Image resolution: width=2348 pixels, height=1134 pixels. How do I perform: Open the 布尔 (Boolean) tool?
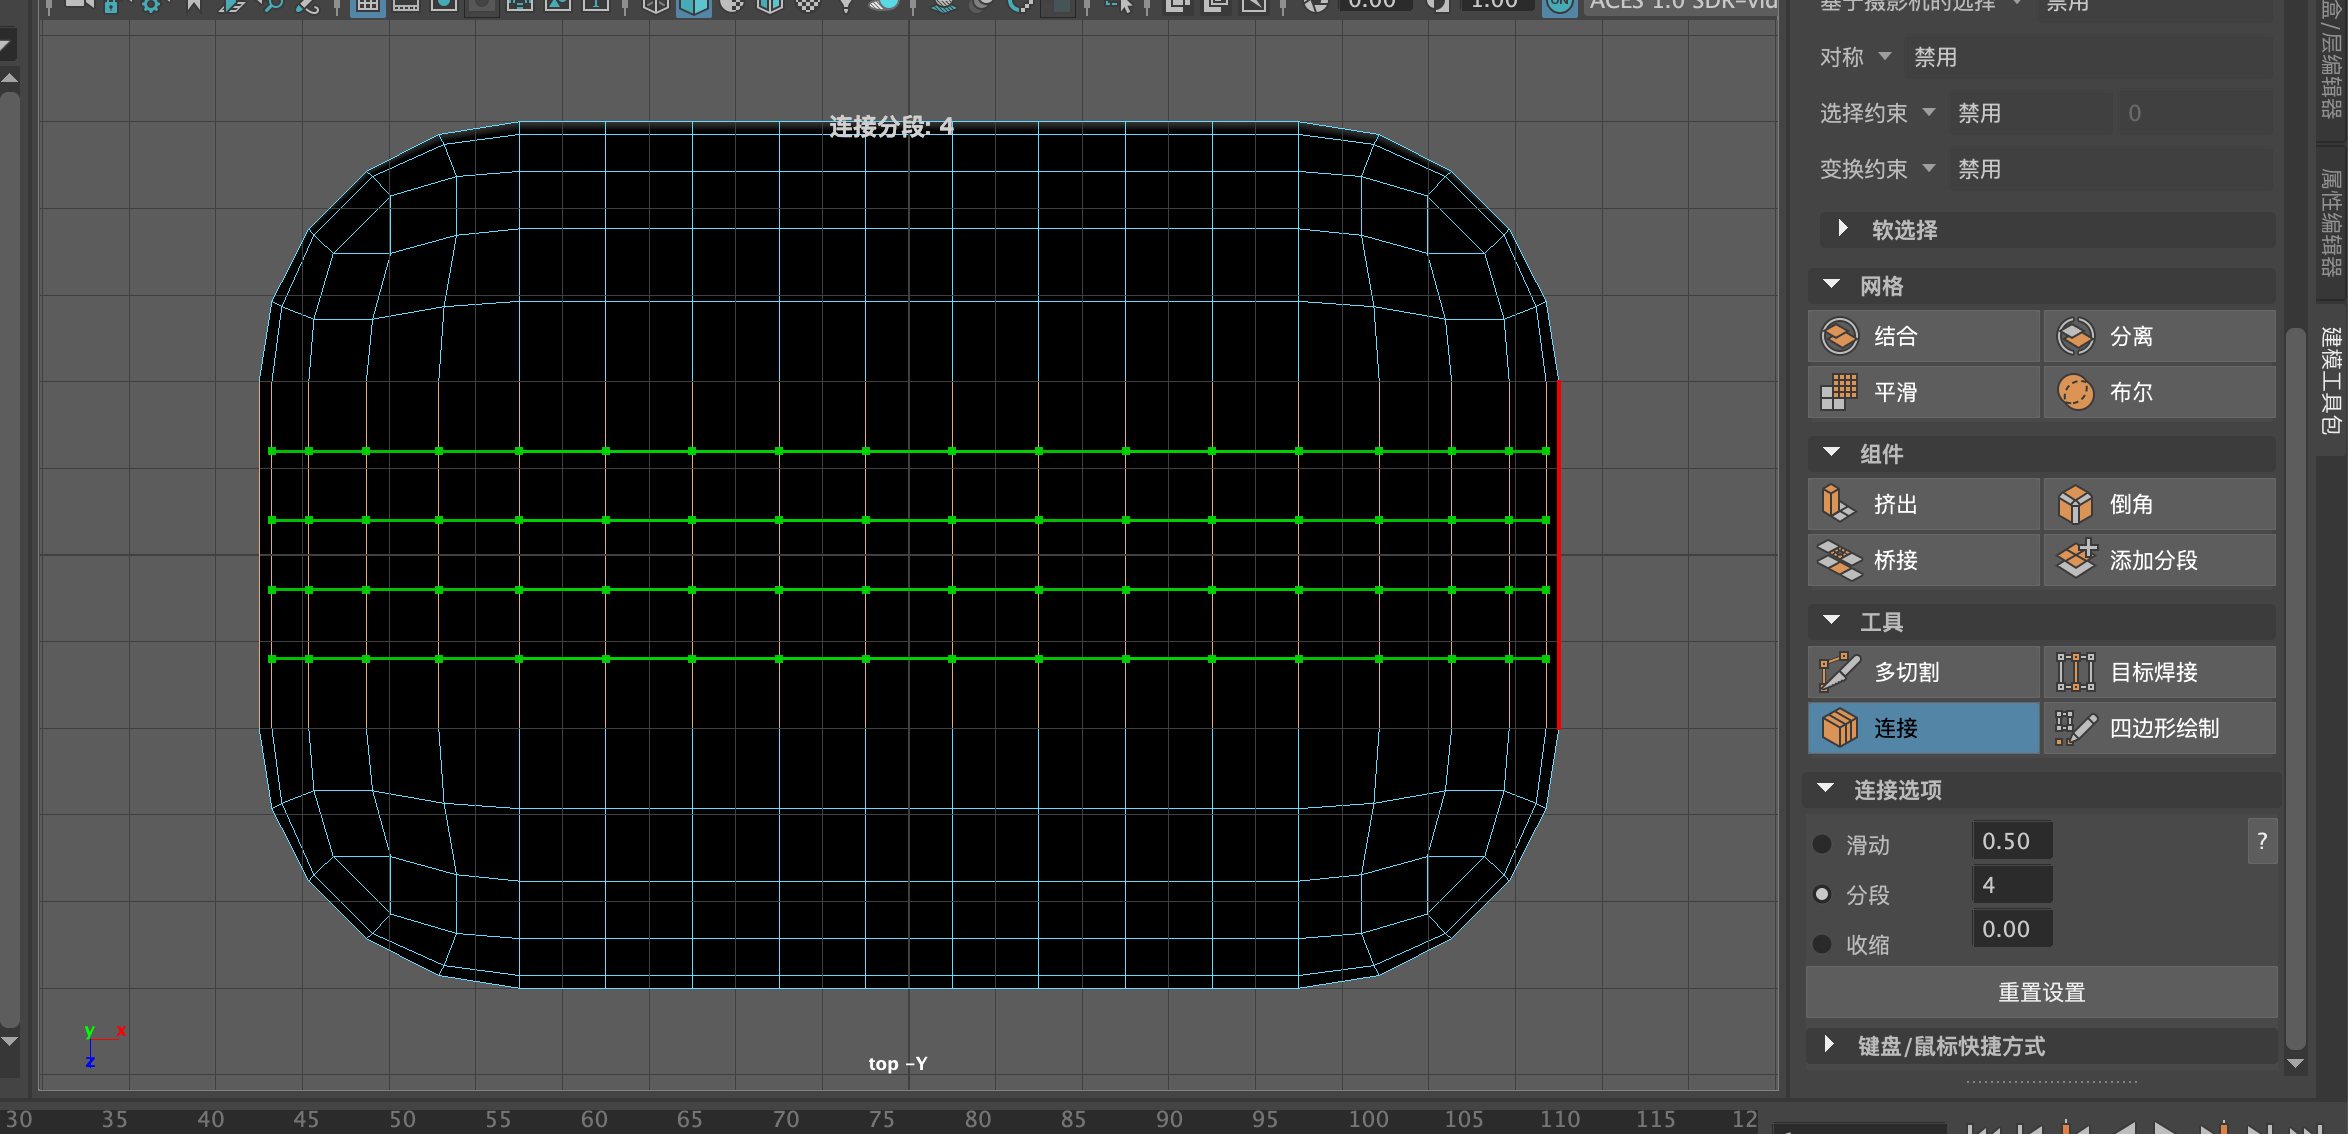[2076, 392]
